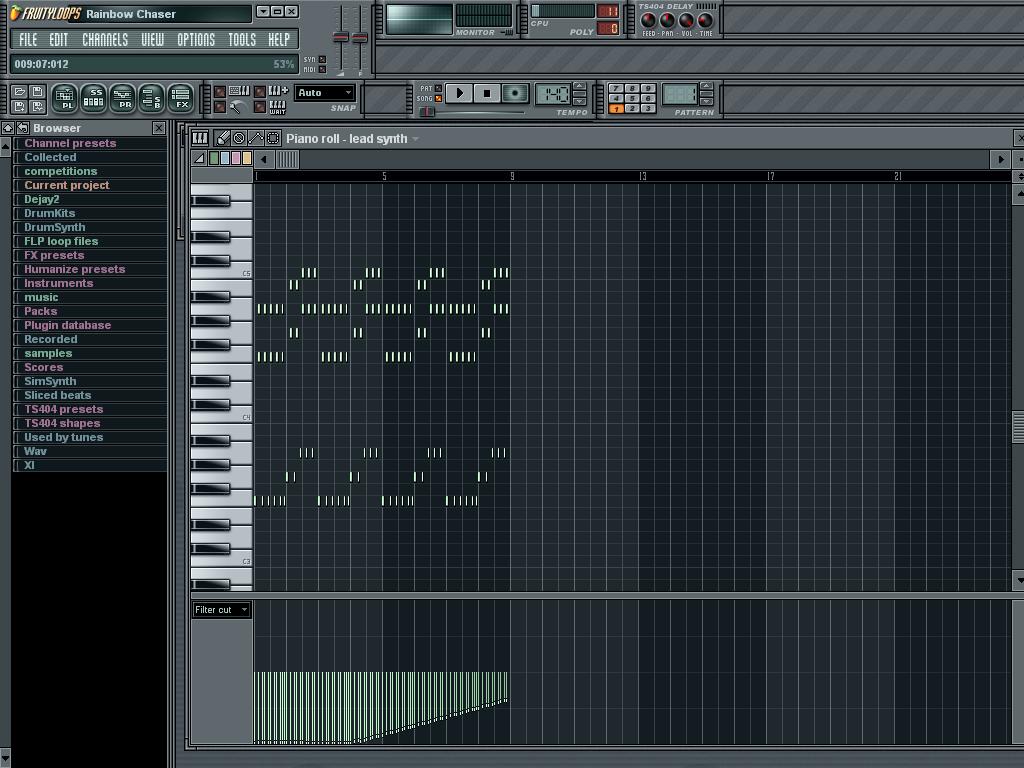Open the FX mixer panel
This screenshot has width=1024, height=768.
181,98
